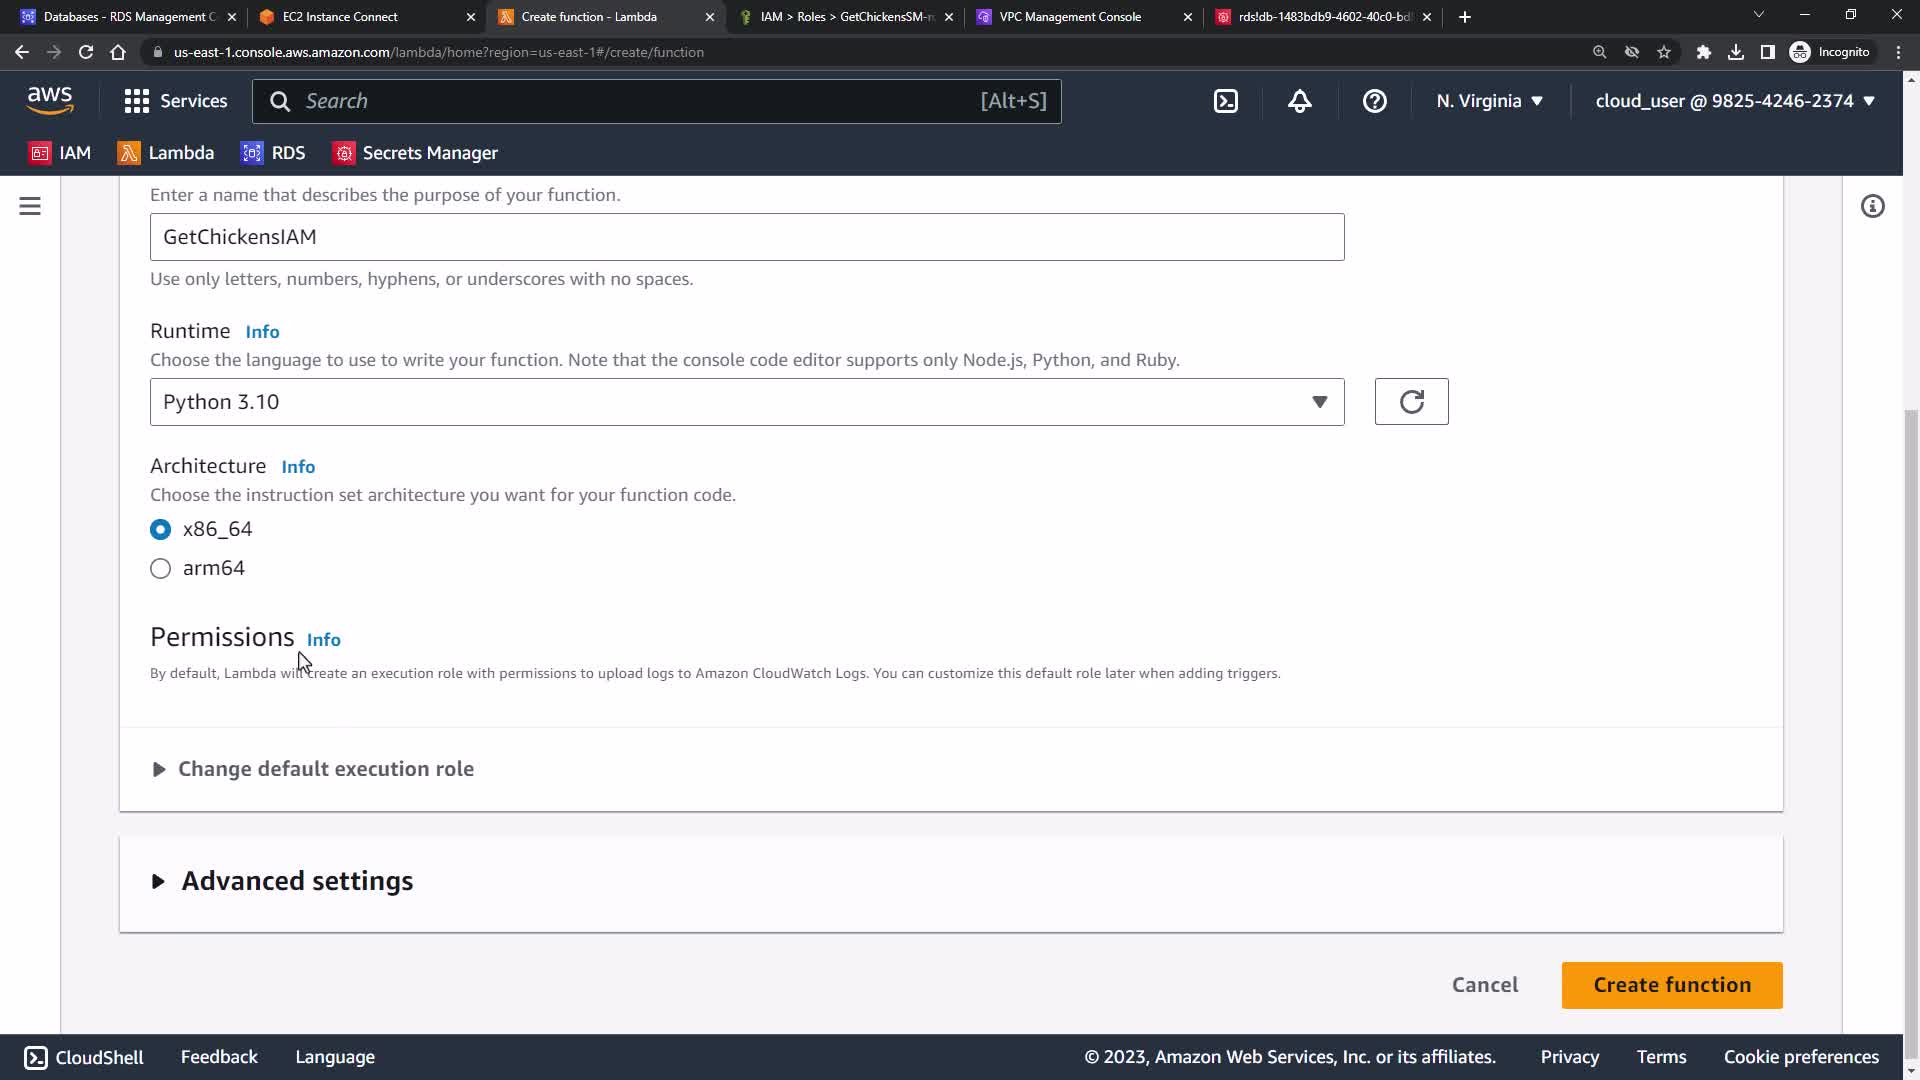
Task: Open the Permissions Info link
Action: pyautogui.click(x=323, y=640)
